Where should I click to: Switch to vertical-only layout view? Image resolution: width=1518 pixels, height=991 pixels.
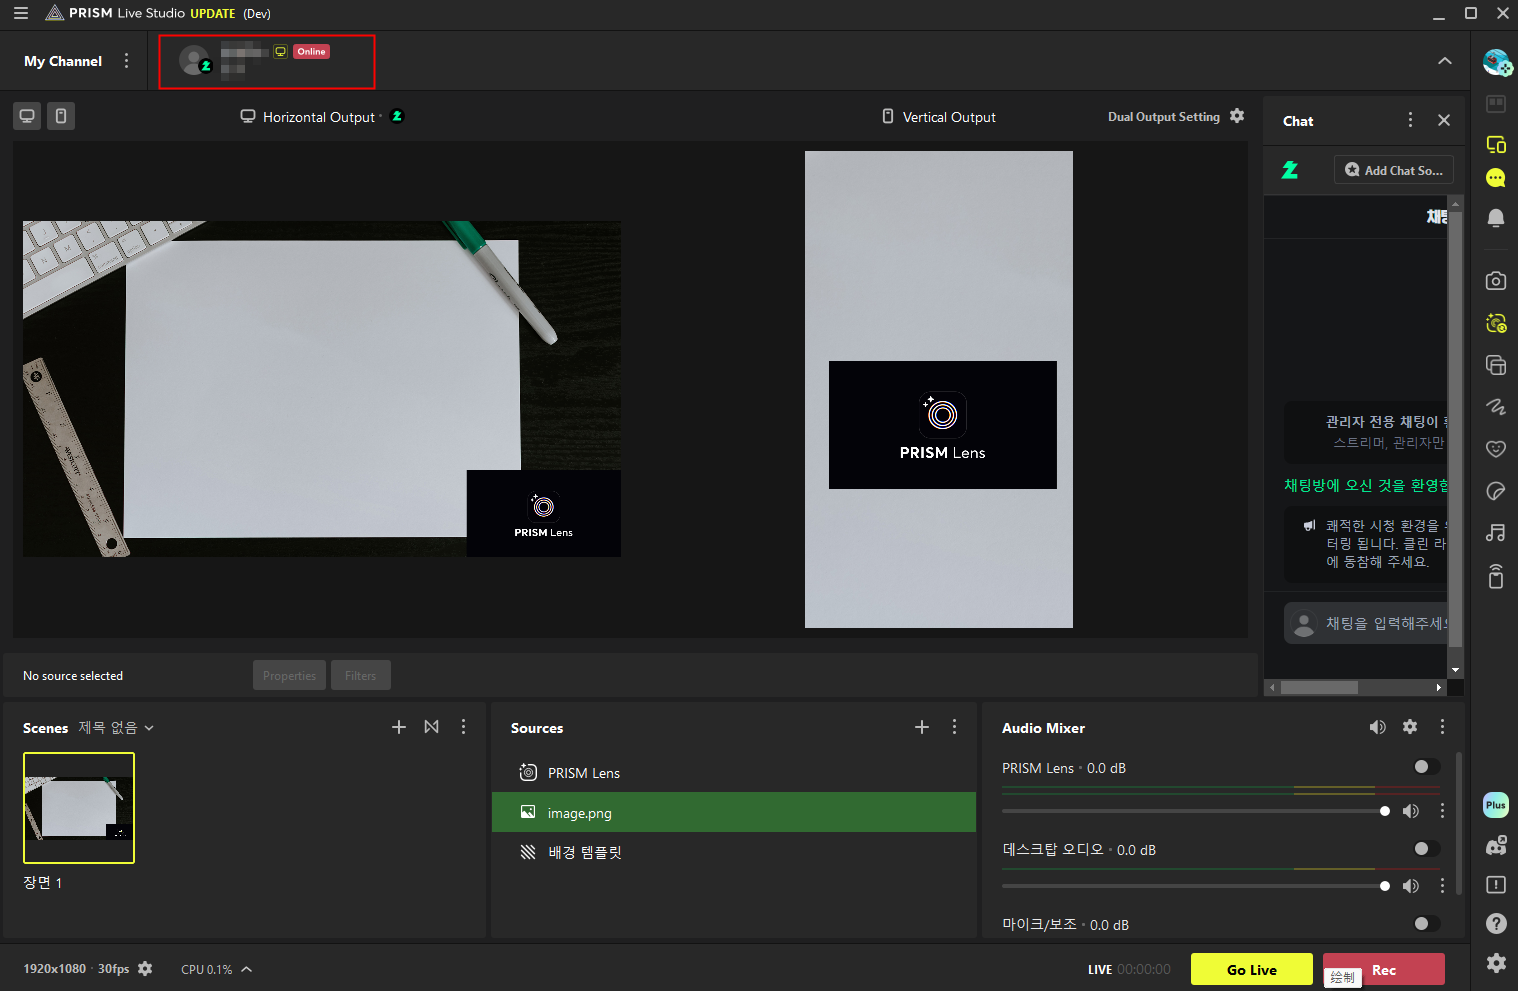pyautogui.click(x=61, y=116)
